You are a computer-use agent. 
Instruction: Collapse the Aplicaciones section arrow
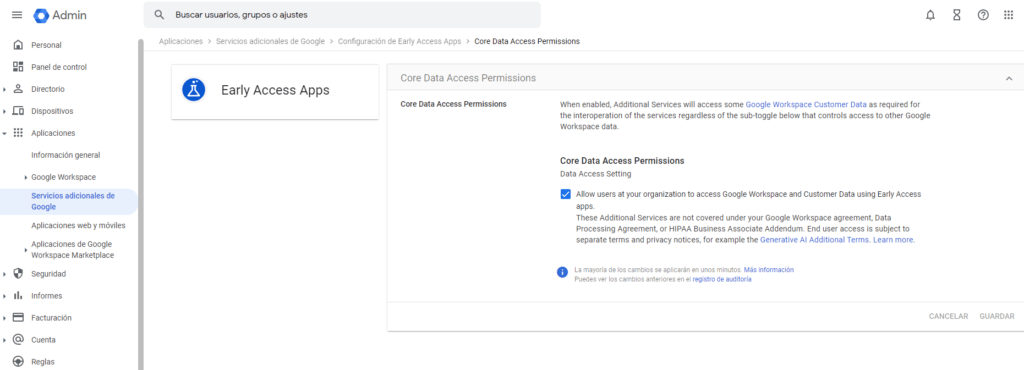(x=5, y=133)
